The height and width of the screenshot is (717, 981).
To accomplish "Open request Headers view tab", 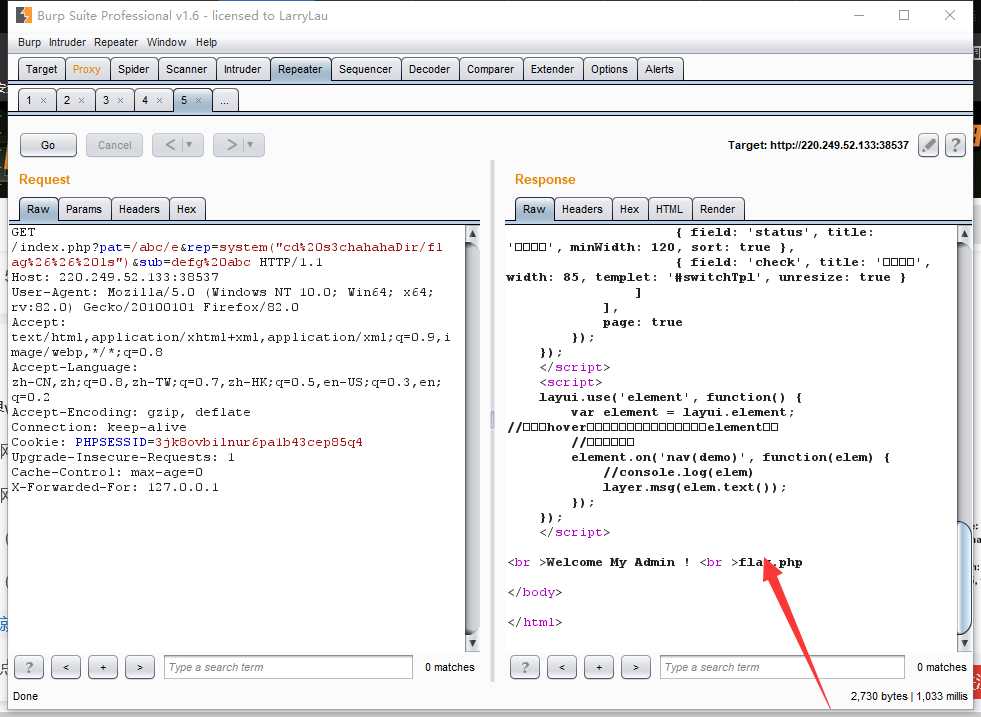I will 140,209.
